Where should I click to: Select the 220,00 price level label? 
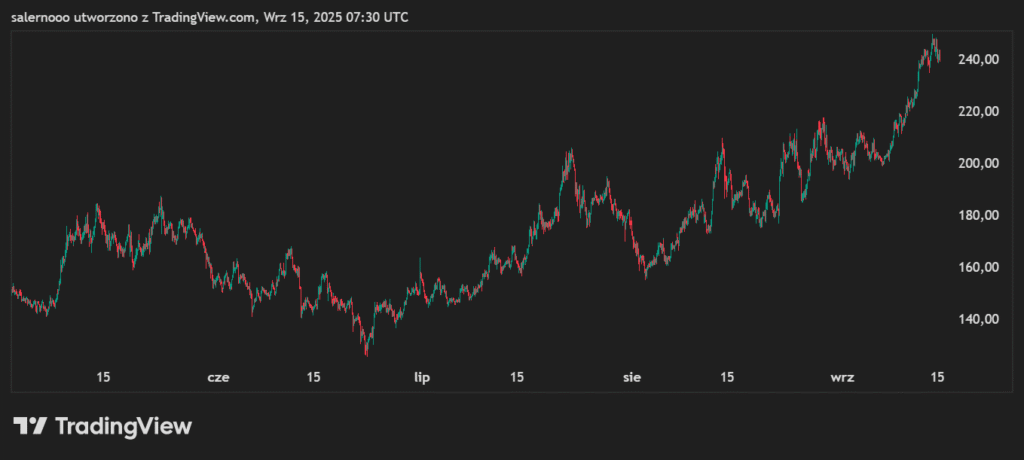coord(977,112)
